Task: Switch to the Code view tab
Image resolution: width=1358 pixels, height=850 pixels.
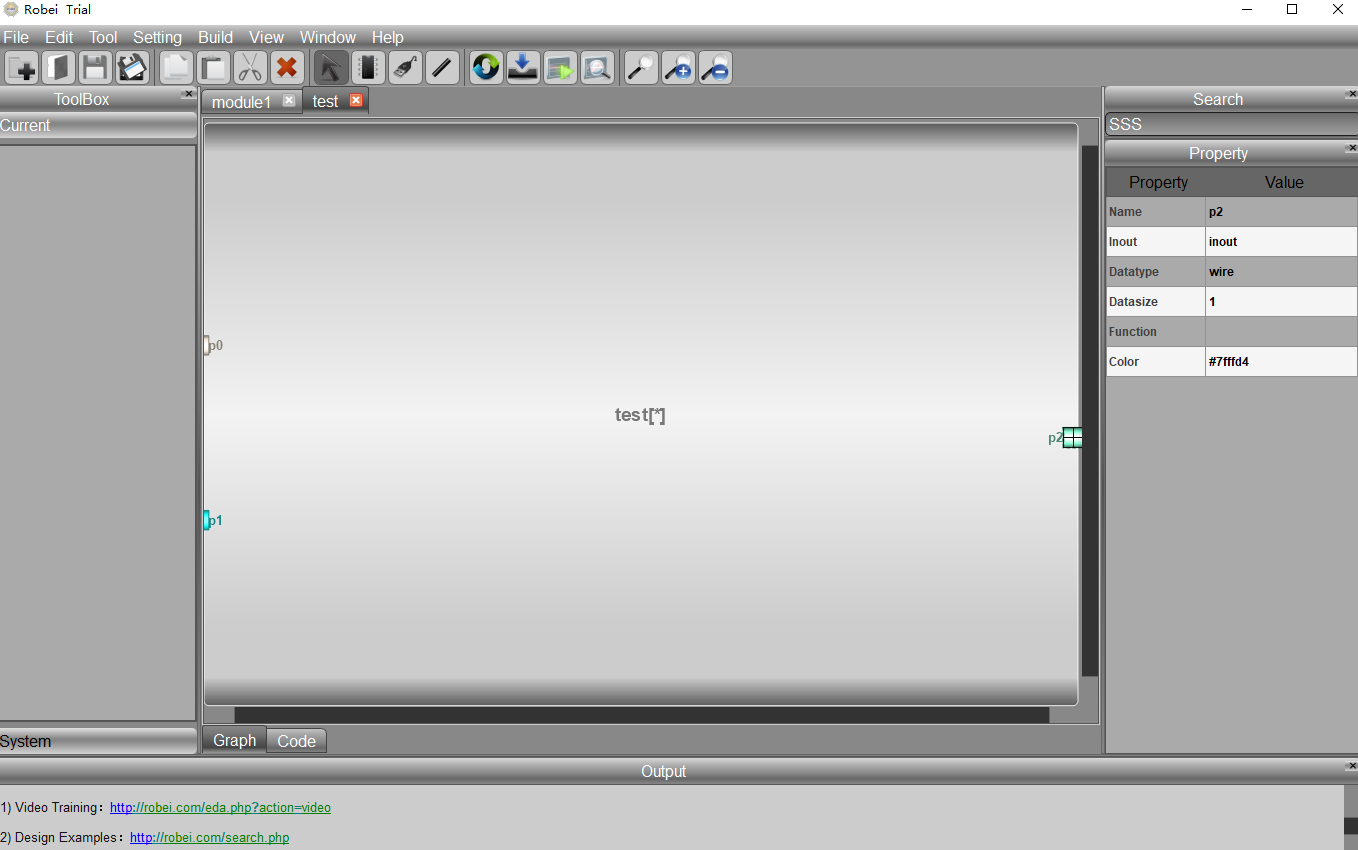Action: click(x=297, y=741)
